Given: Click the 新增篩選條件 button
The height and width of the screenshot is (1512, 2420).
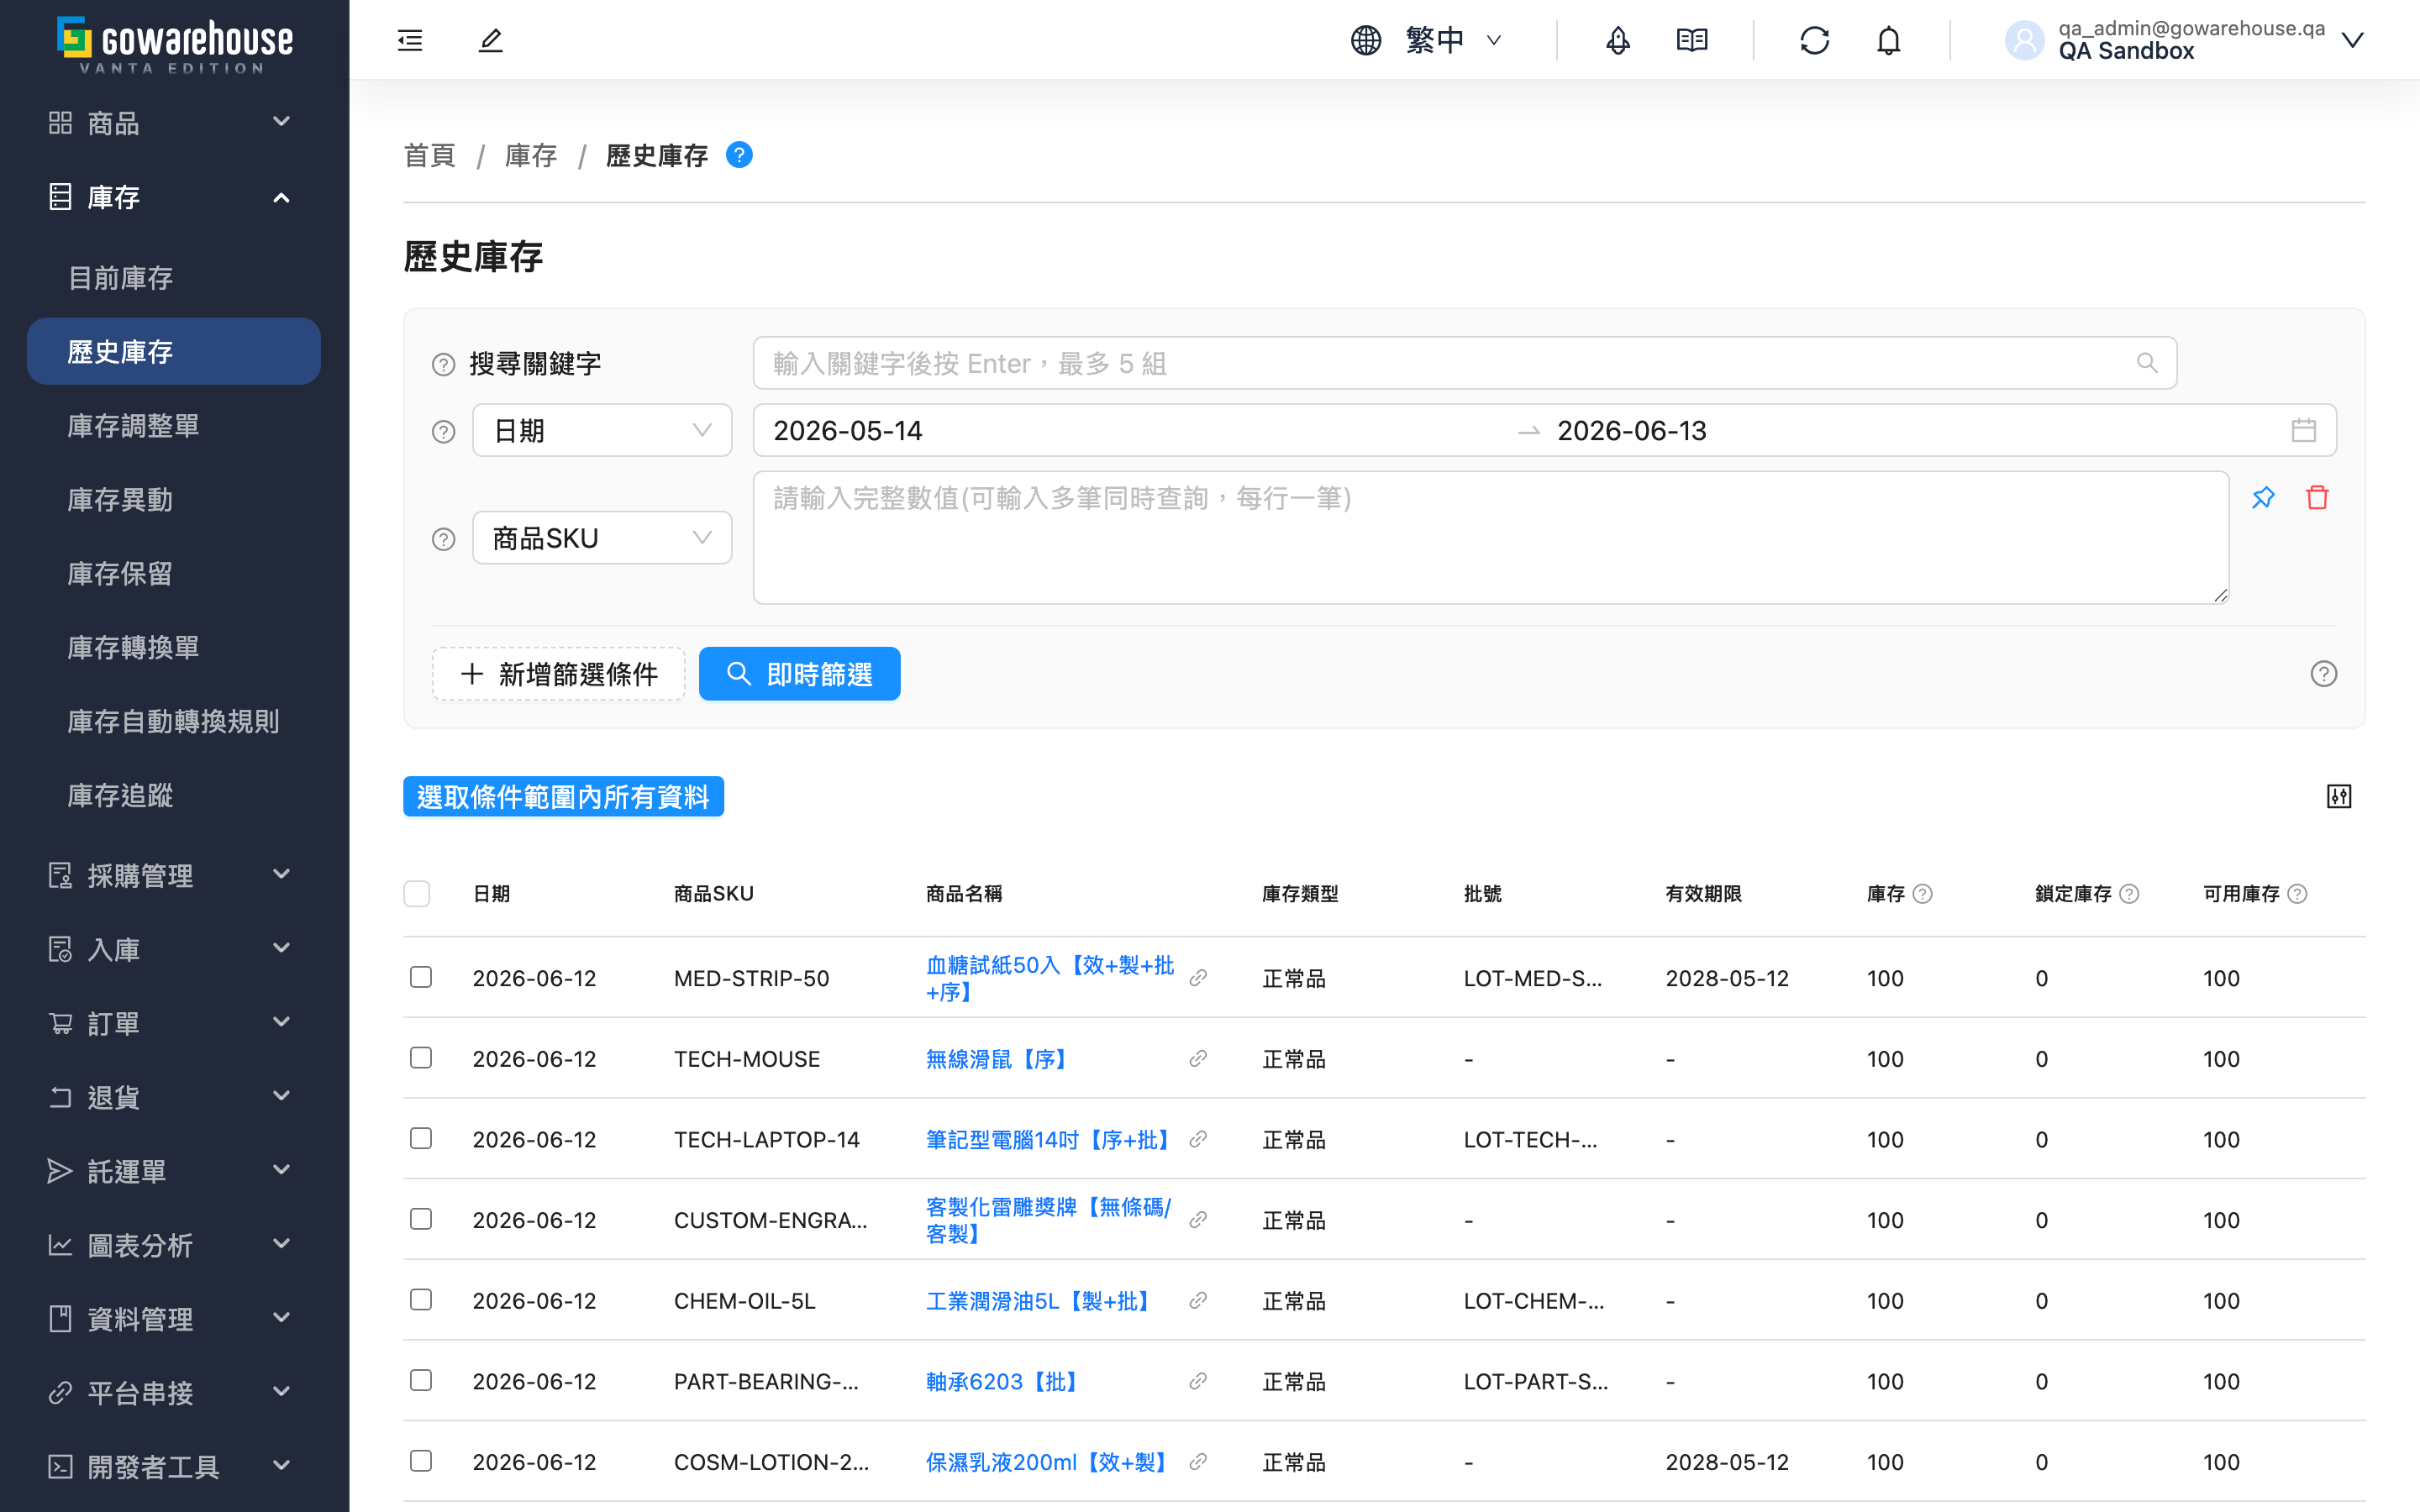Looking at the screenshot, I should tap(559, 674).
